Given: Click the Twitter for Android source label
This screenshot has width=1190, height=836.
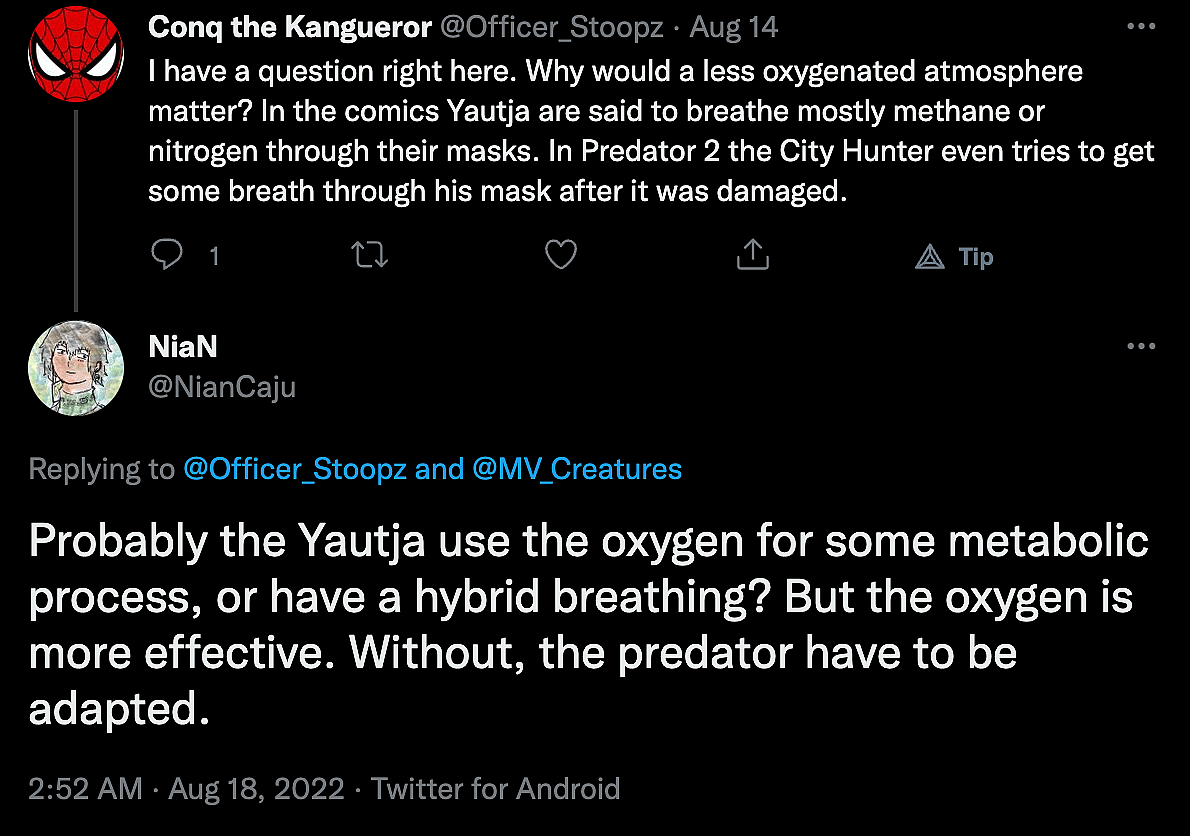Looking at the screenshot, I should (496, 788).
